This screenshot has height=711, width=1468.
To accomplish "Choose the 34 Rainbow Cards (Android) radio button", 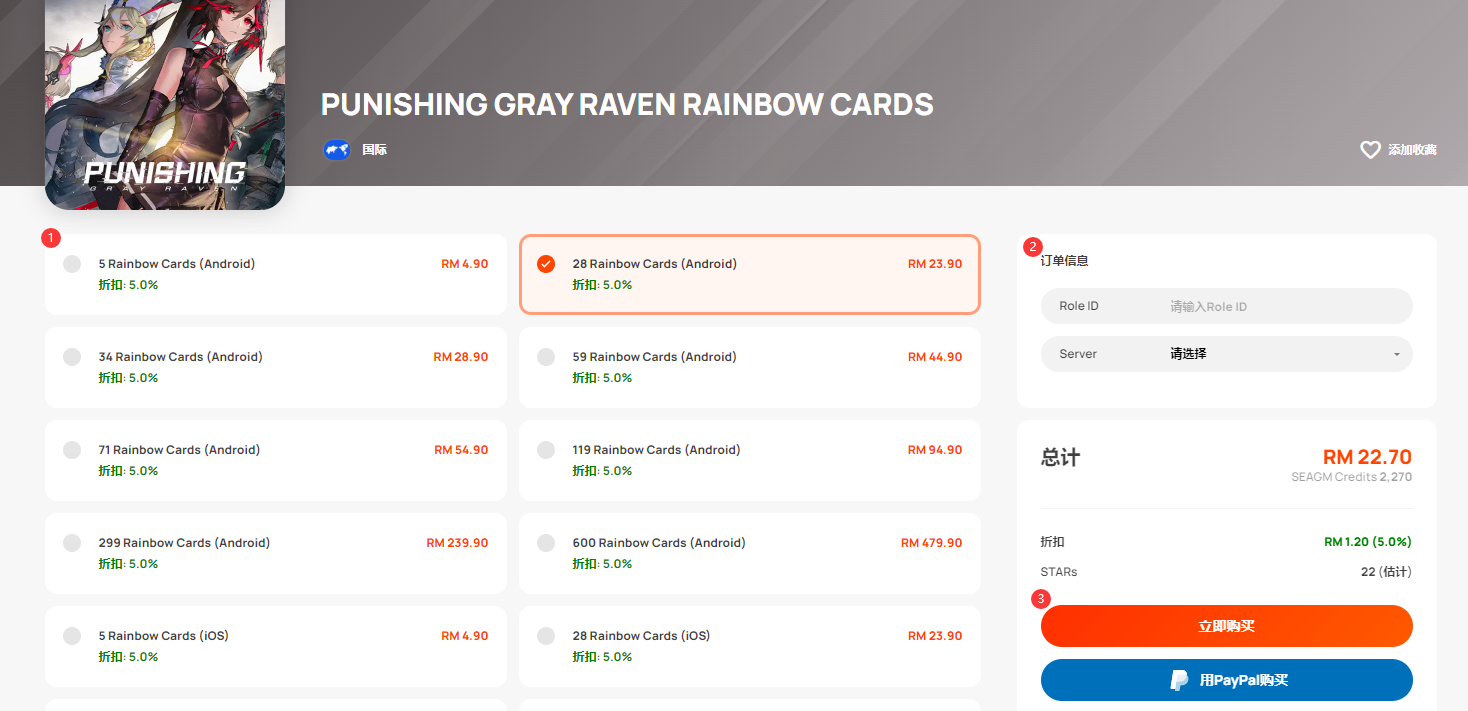I will click(x=72, y=357).
